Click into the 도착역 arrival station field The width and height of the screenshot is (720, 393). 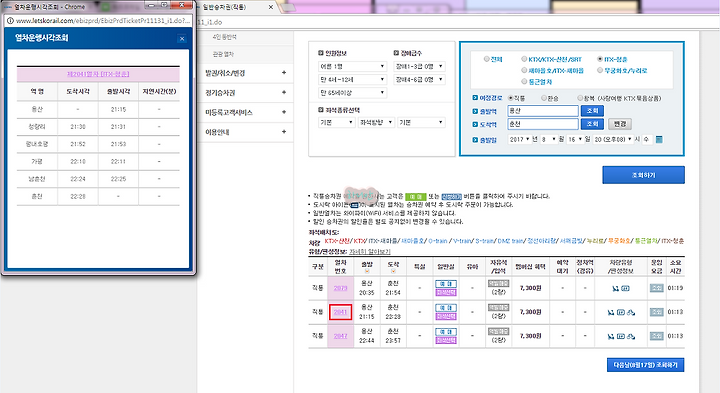(x=543, y=124)
